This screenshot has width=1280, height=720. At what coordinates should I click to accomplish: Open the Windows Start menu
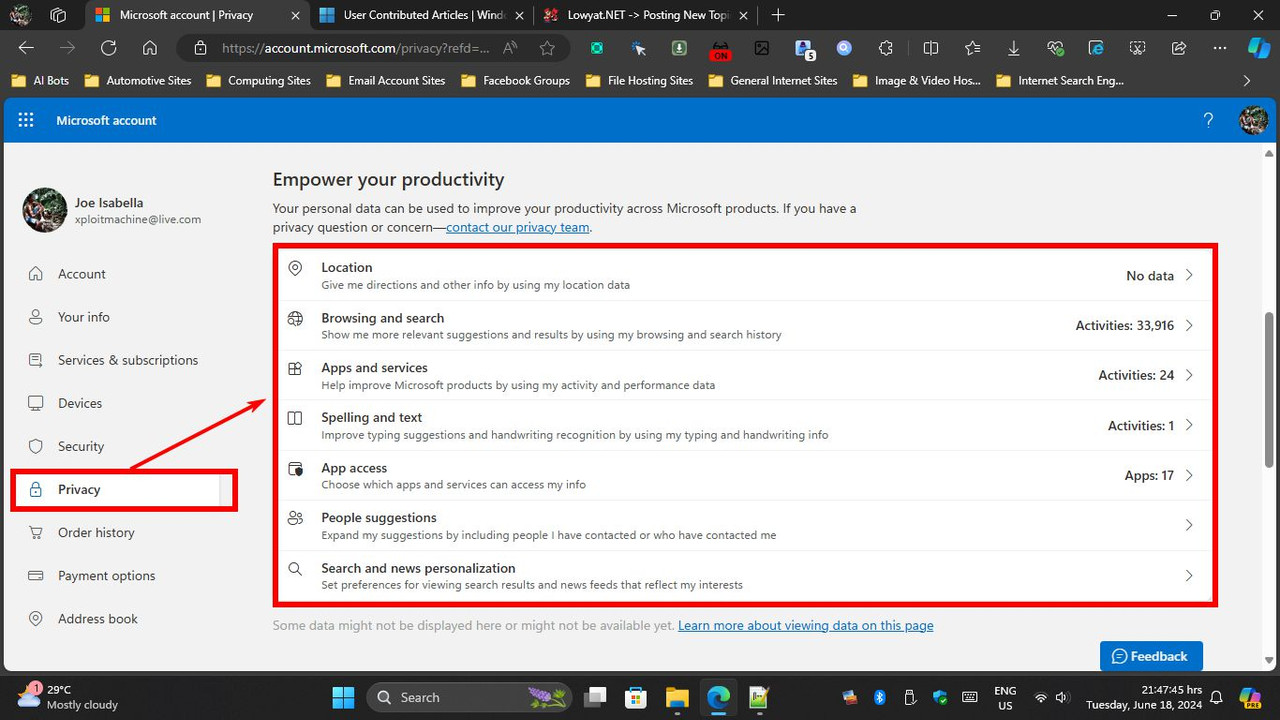343,697
